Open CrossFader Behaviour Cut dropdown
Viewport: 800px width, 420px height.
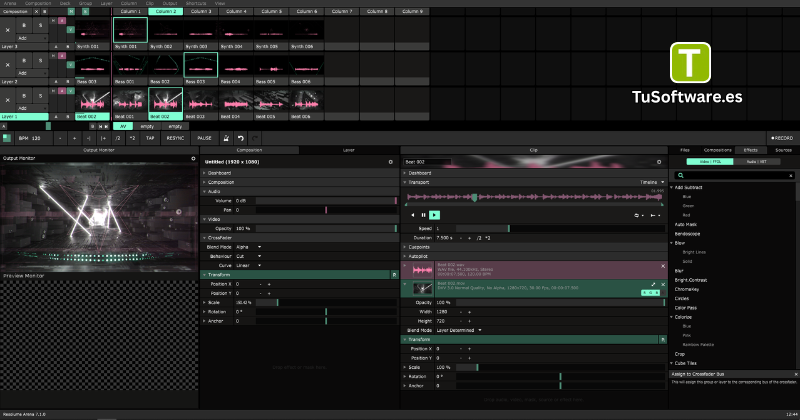tap(248, 256)
